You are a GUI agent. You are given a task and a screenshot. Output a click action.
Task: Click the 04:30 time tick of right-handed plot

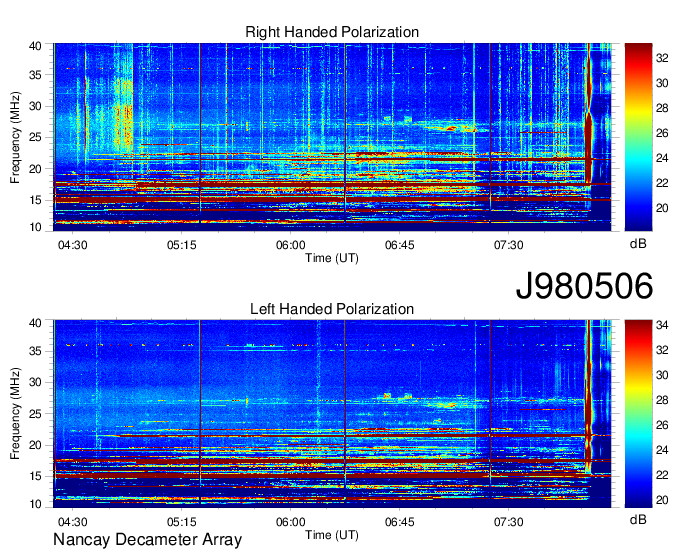click(72, 245)
